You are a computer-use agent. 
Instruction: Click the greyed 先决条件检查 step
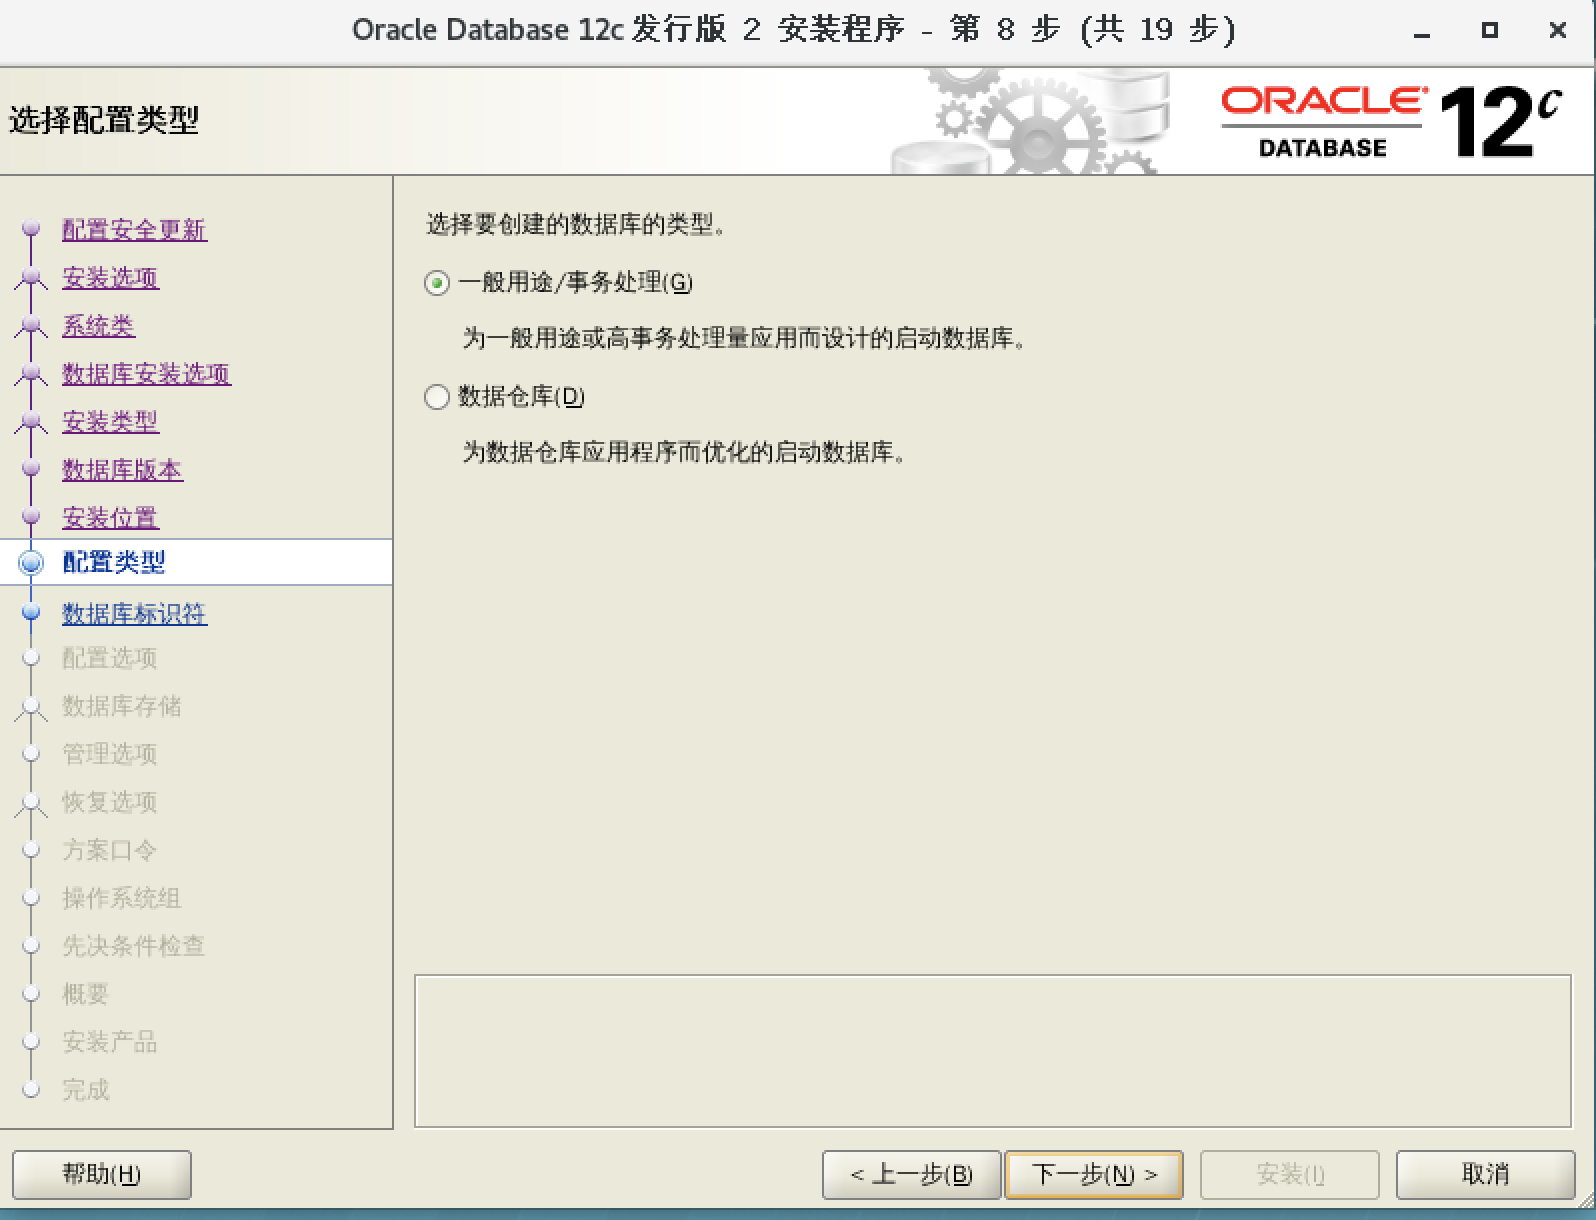pos(134,946)
